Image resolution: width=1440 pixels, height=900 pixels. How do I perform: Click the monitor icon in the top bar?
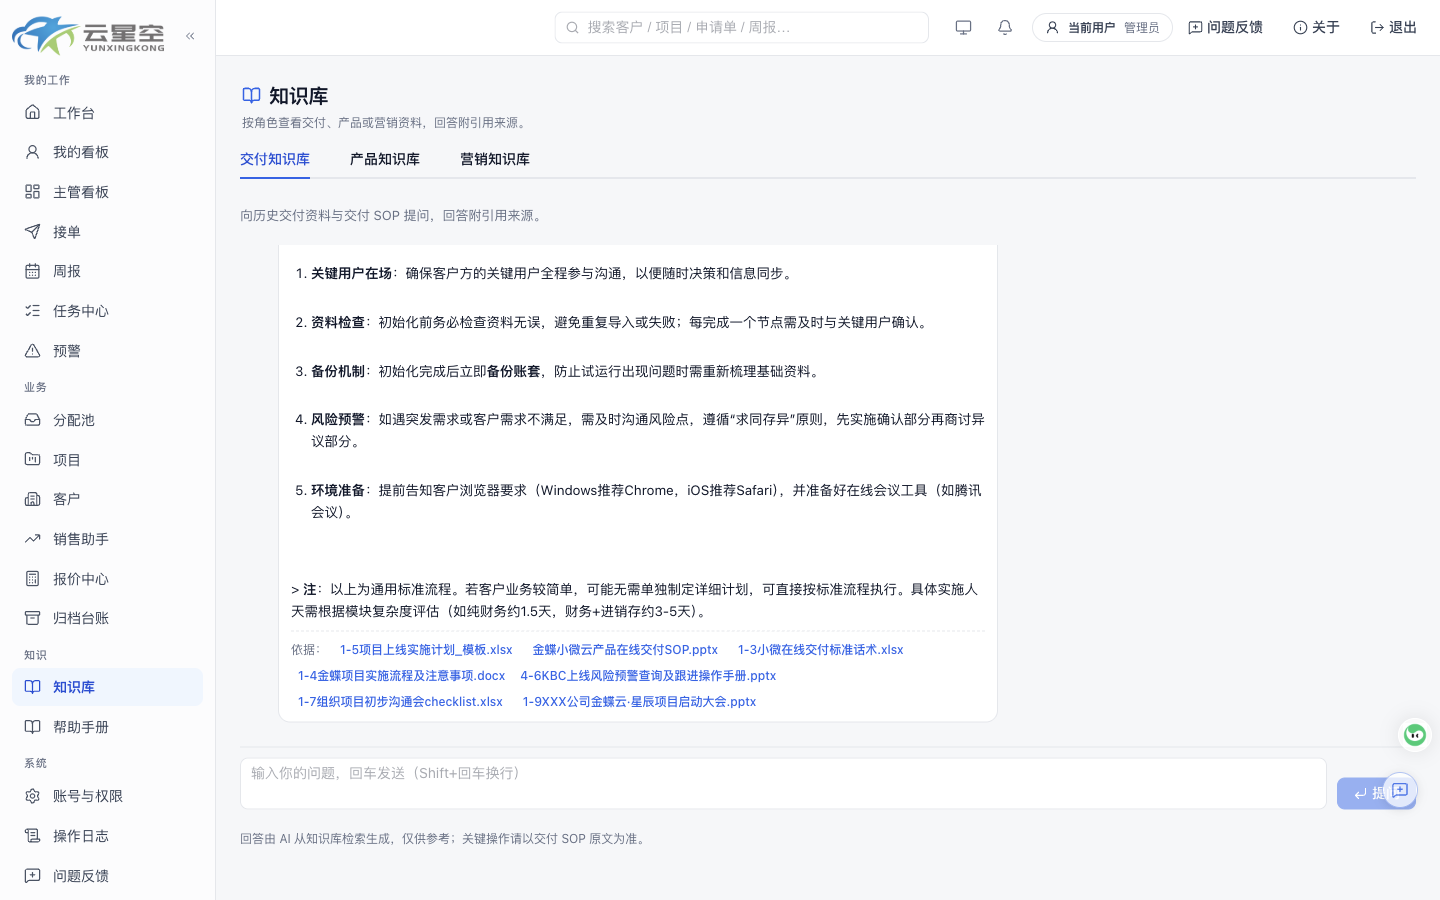point(963,28)
